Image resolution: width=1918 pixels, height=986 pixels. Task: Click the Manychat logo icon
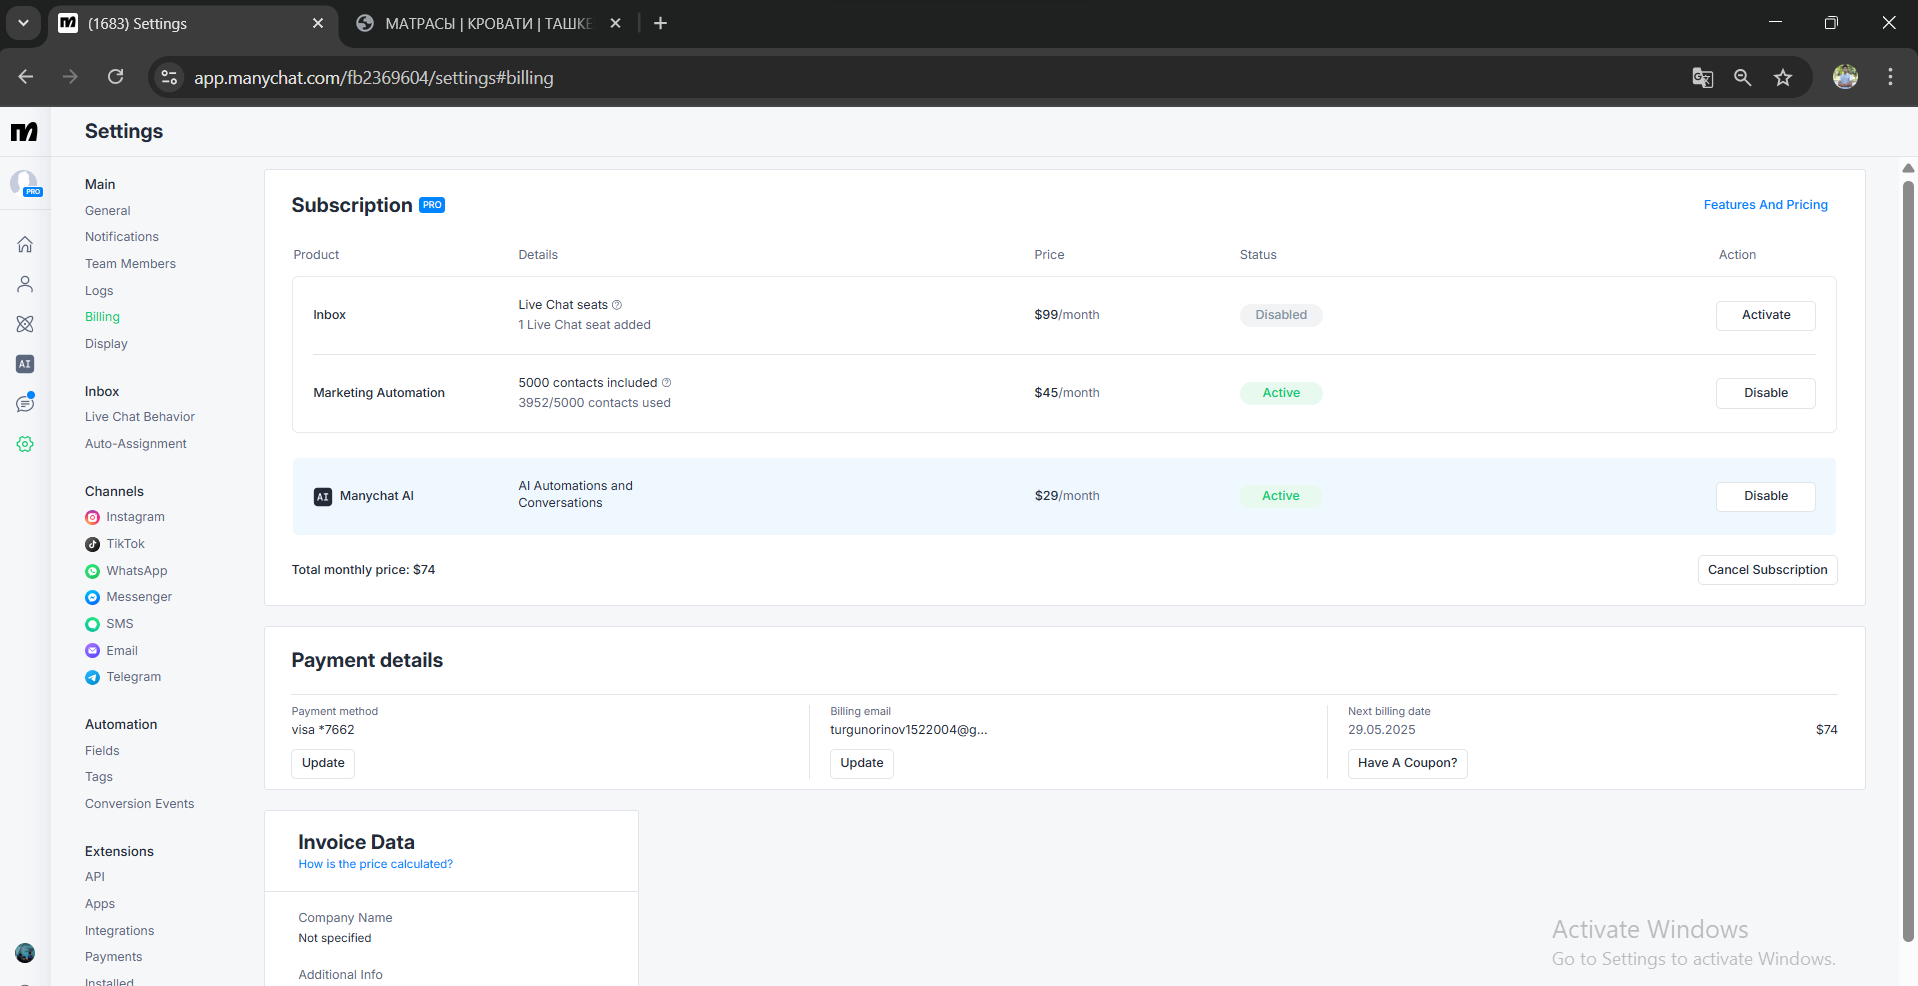[24, 132]
